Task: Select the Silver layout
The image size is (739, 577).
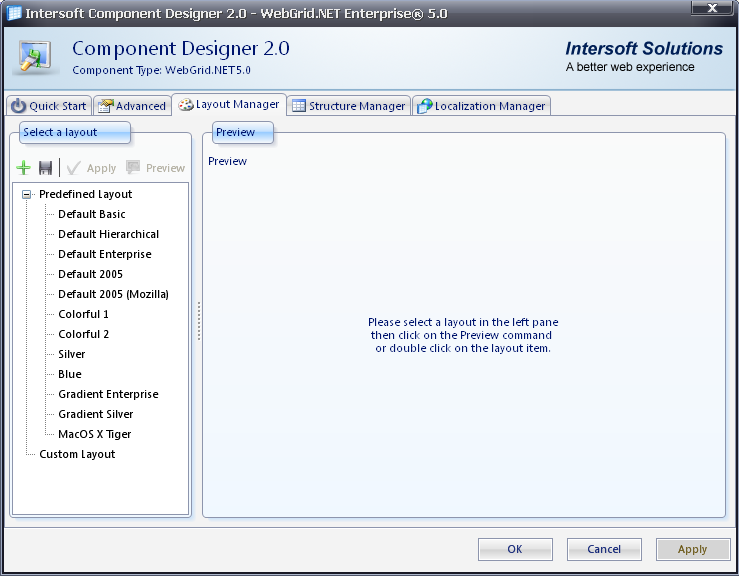Action: [x=72, y=354]
